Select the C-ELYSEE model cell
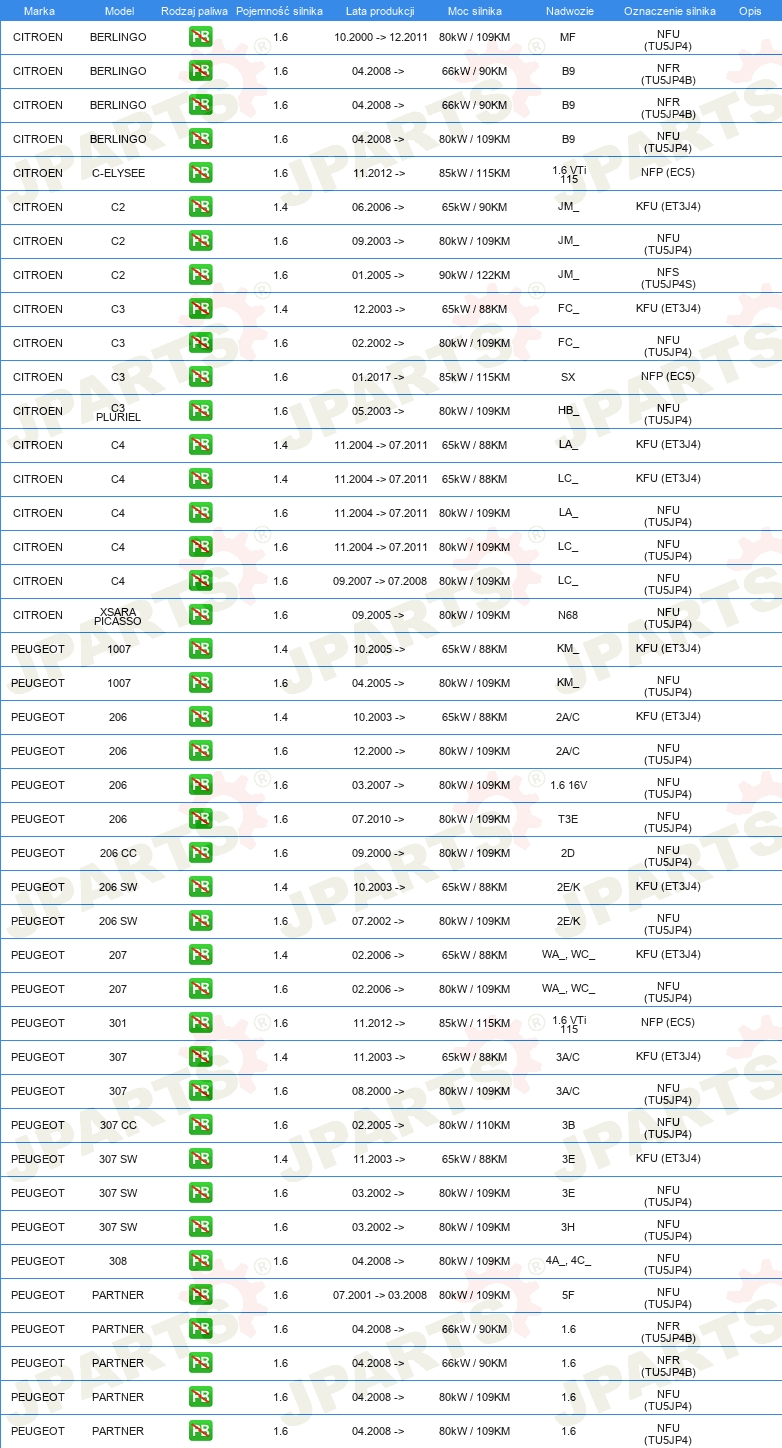Image resolution: width=782 pixels, height=1448 pixels. click(118, 173)
